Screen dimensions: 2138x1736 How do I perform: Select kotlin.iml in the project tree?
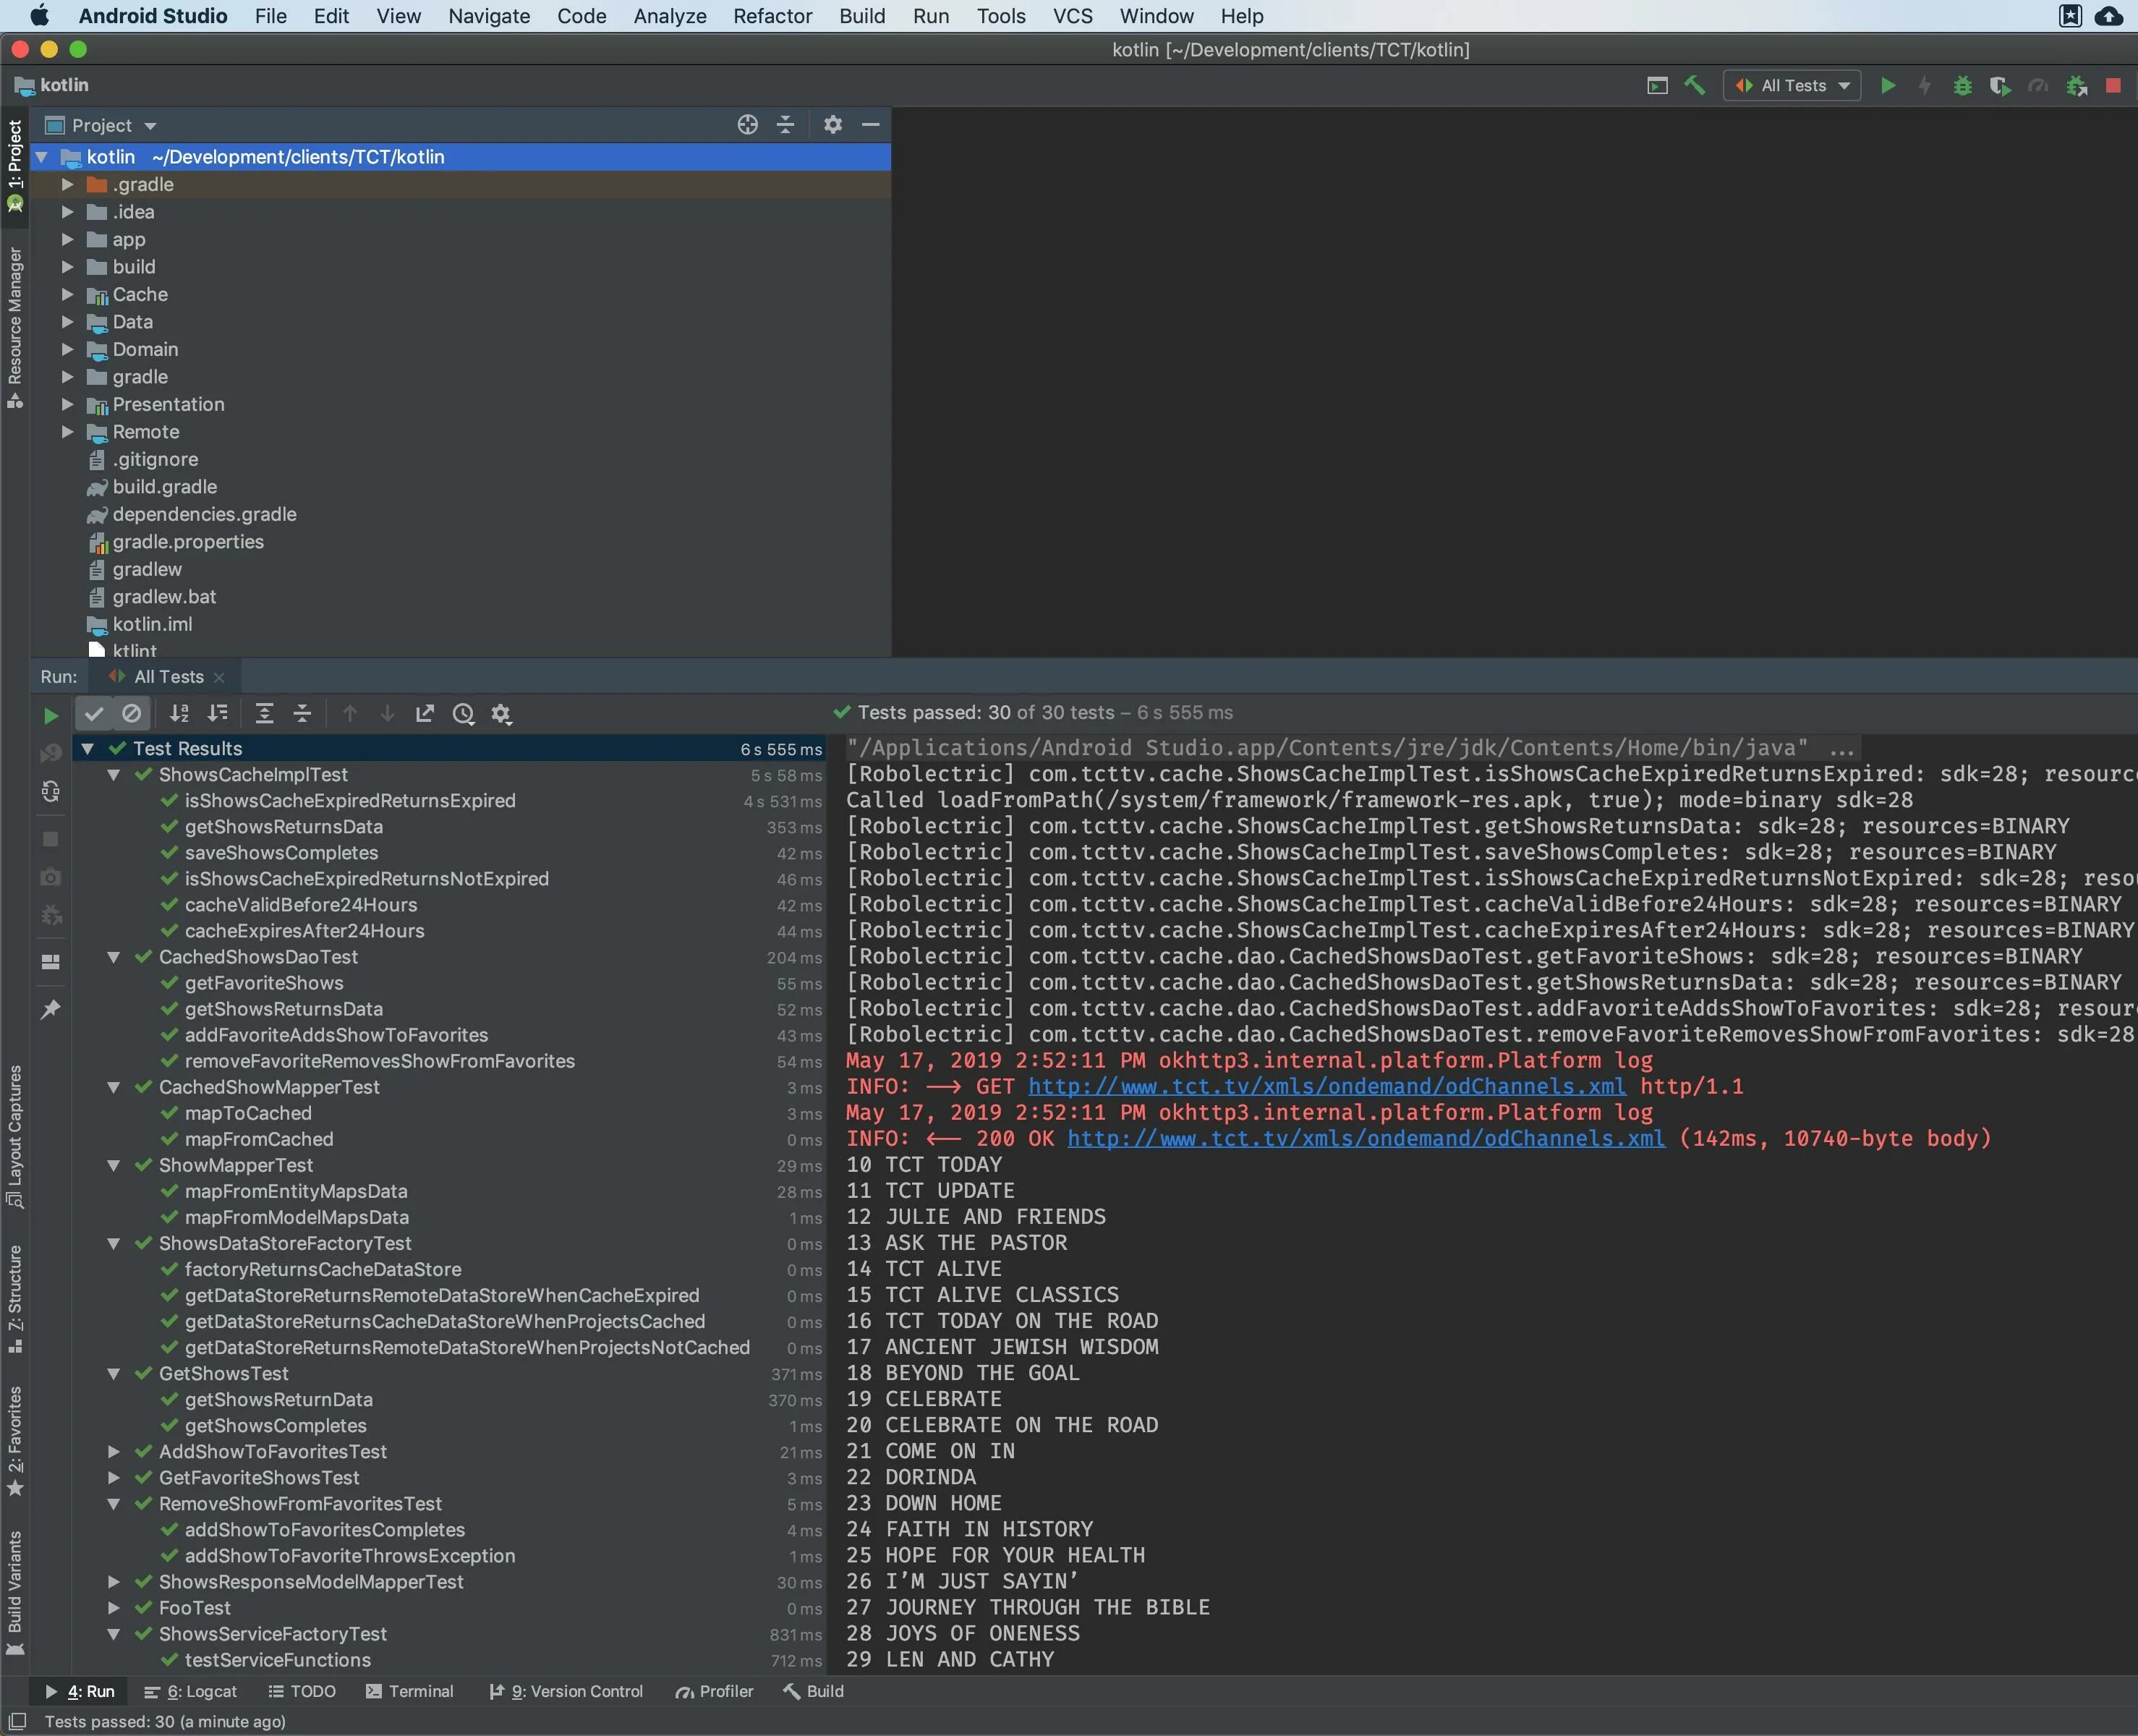click(x=153, y=624)
